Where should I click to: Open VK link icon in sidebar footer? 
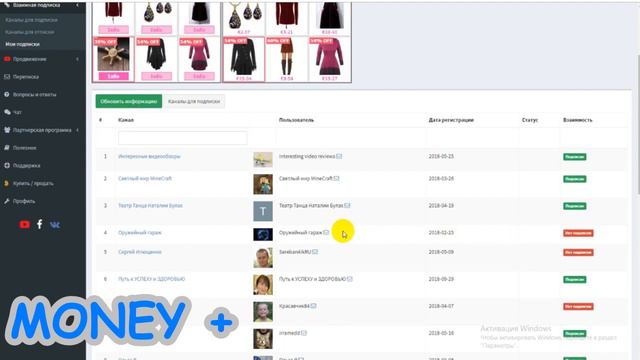[x=55, y=224]
